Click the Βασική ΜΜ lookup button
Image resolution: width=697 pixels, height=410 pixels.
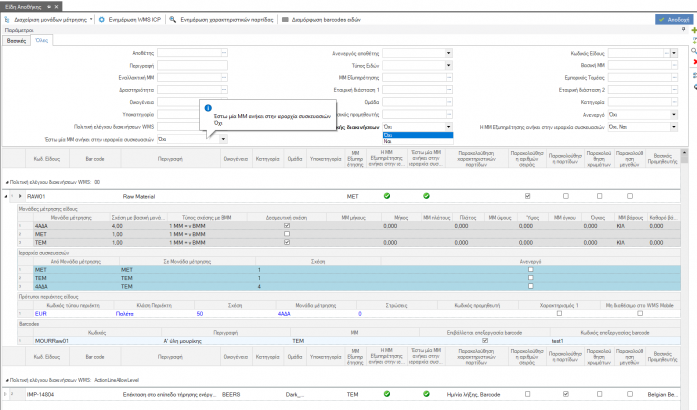point(674,65)
